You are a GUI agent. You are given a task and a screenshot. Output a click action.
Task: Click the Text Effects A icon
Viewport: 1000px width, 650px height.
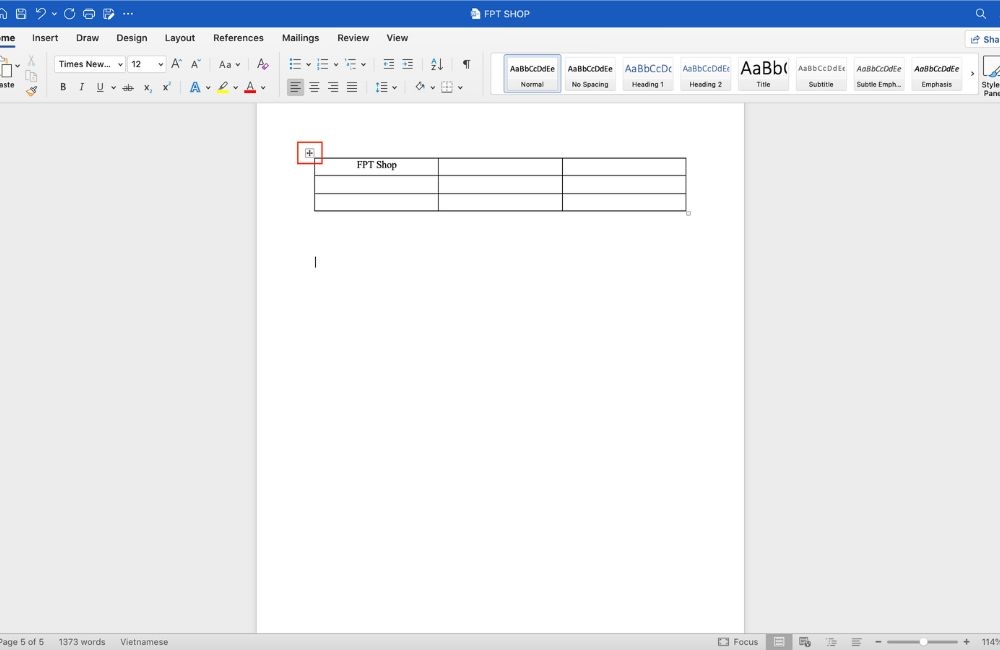[195, 87]
